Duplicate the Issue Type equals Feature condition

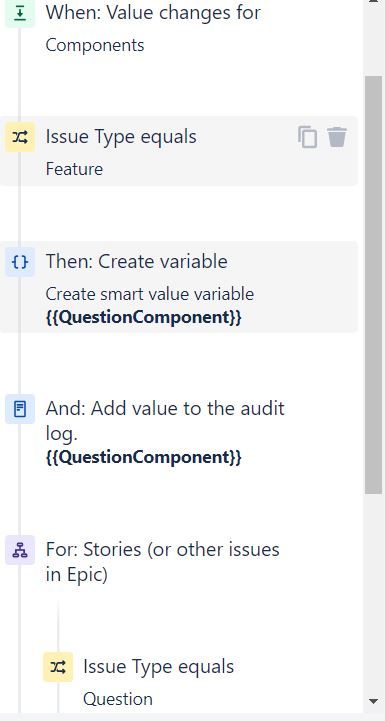(307, 137)
